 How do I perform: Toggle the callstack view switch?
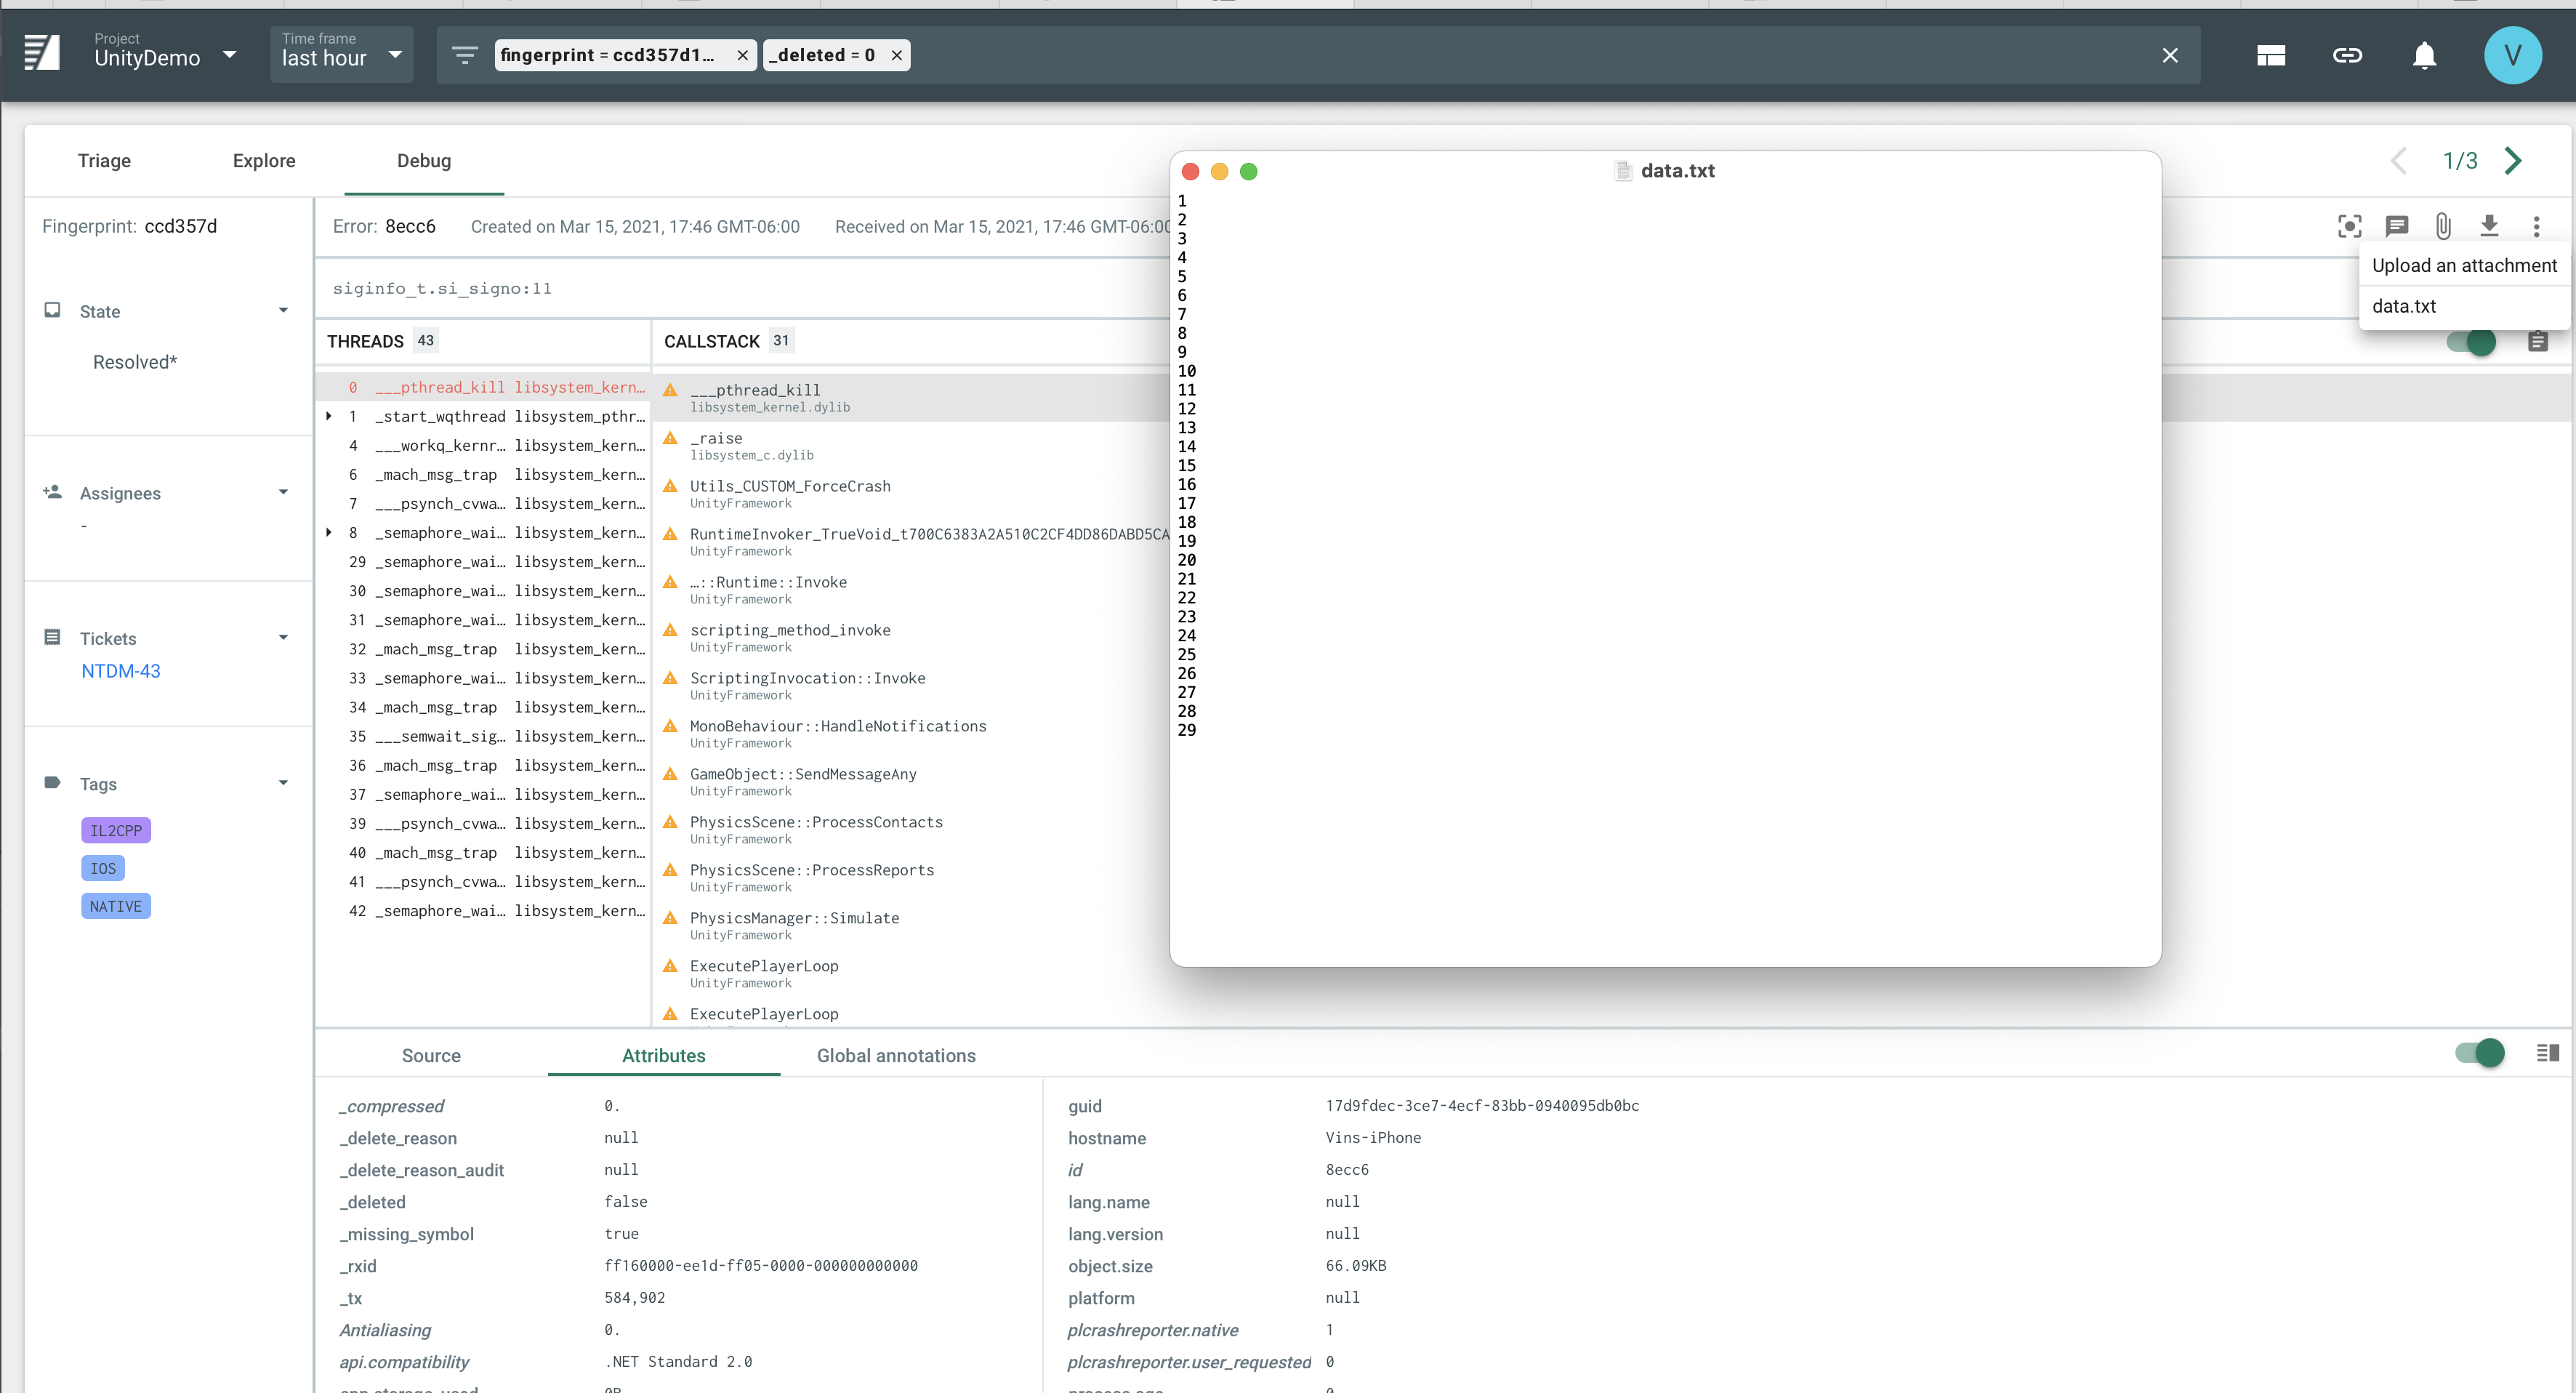(2471, 342)
